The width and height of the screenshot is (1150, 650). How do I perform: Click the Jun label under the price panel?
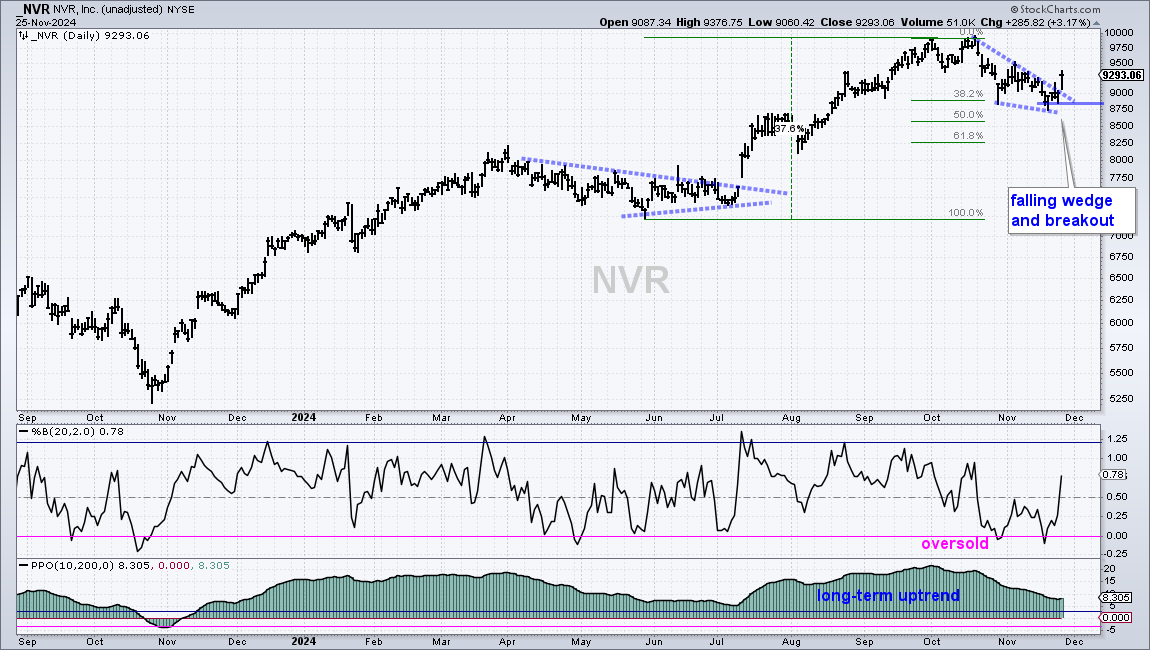653,418
